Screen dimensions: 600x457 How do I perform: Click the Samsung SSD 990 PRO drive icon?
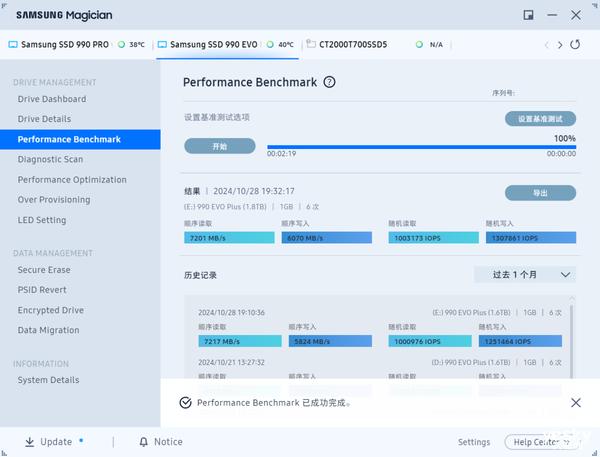(x=13, y=44)
